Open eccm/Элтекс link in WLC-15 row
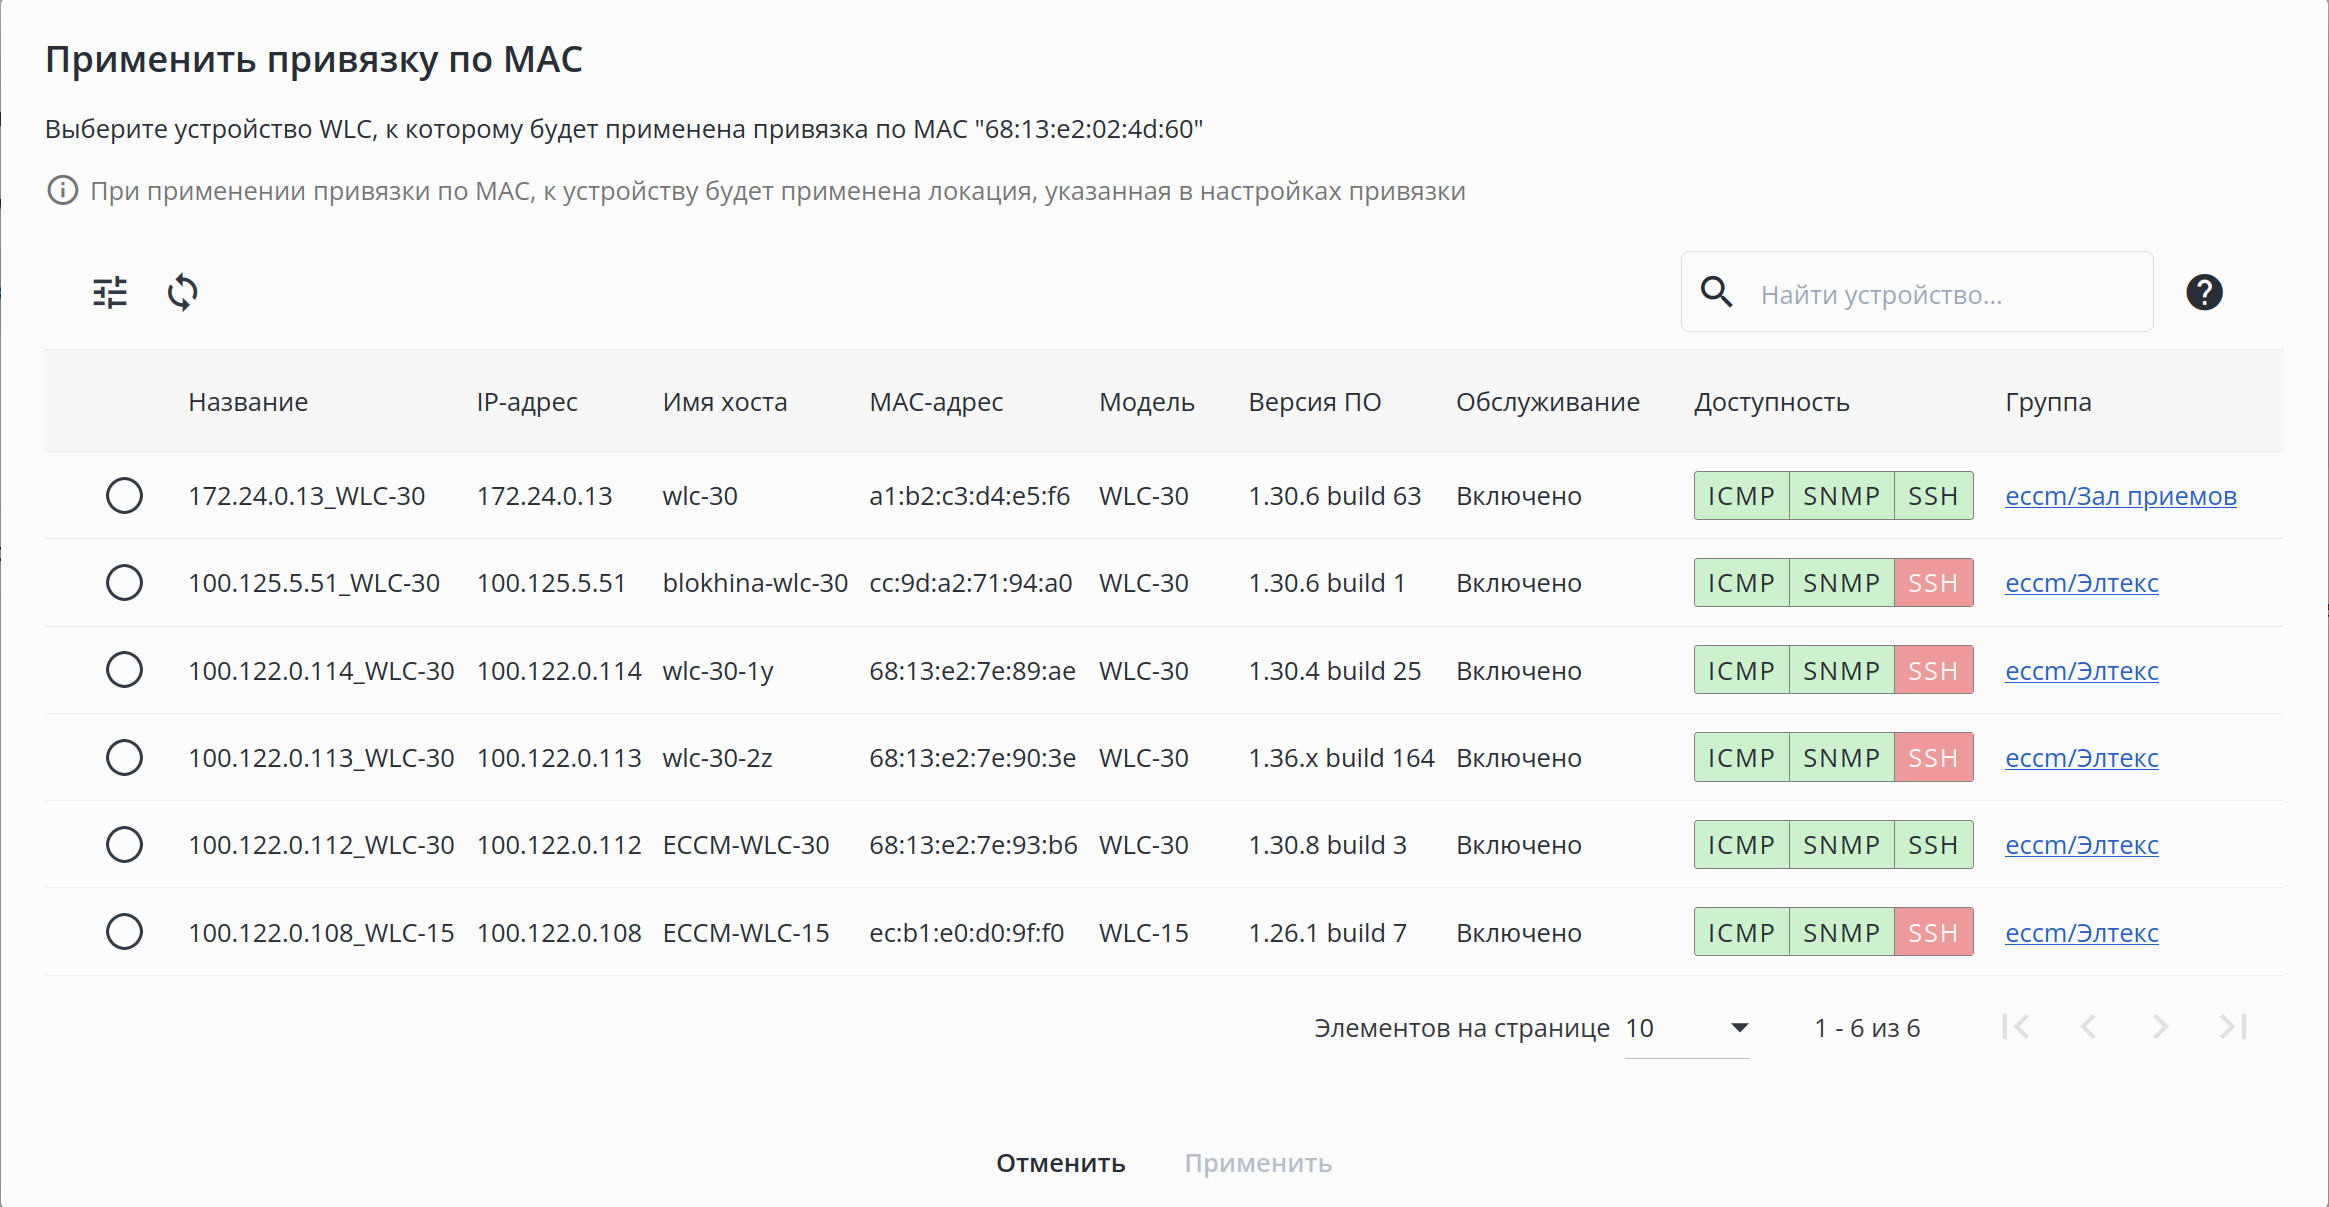Viewport: 2329px width, 1207px height. point(2081,933)
